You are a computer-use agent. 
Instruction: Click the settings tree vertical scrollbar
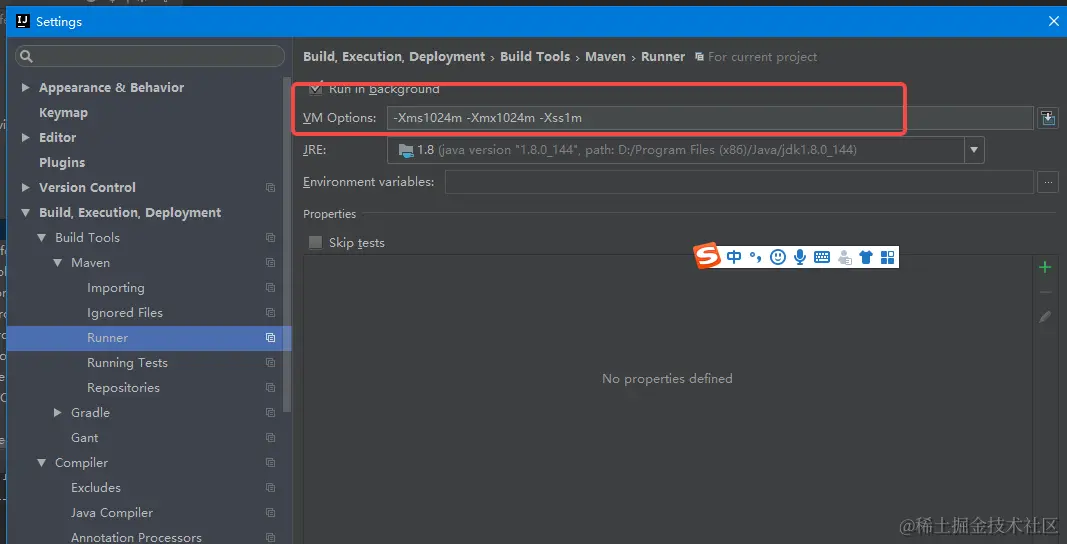288,245
